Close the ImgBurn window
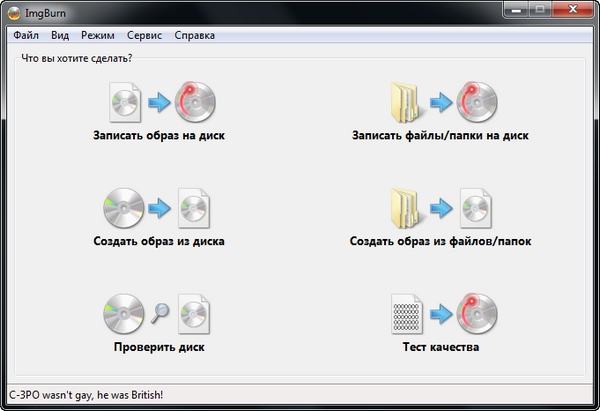This screenshot has width=600, height=411. pos(573,10)
